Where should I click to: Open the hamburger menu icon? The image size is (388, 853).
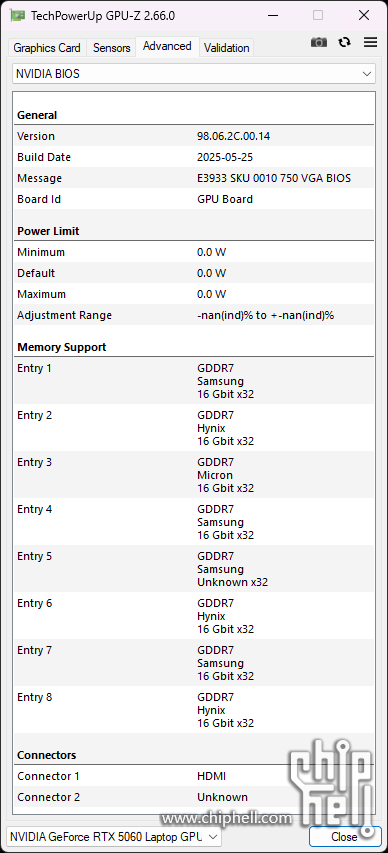click(x=371, y=42)
